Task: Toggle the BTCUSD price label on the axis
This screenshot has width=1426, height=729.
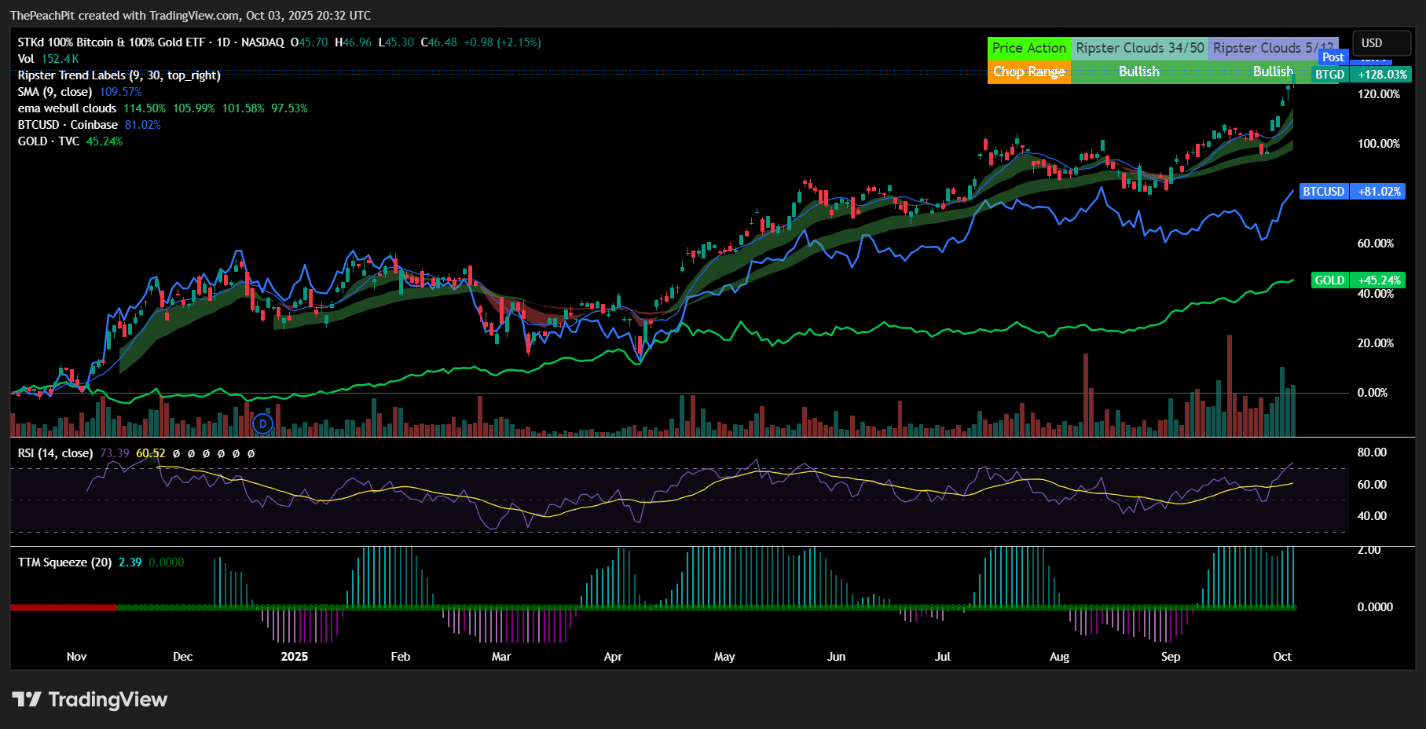Action: pyautogui.click(x=1324, y=191)
